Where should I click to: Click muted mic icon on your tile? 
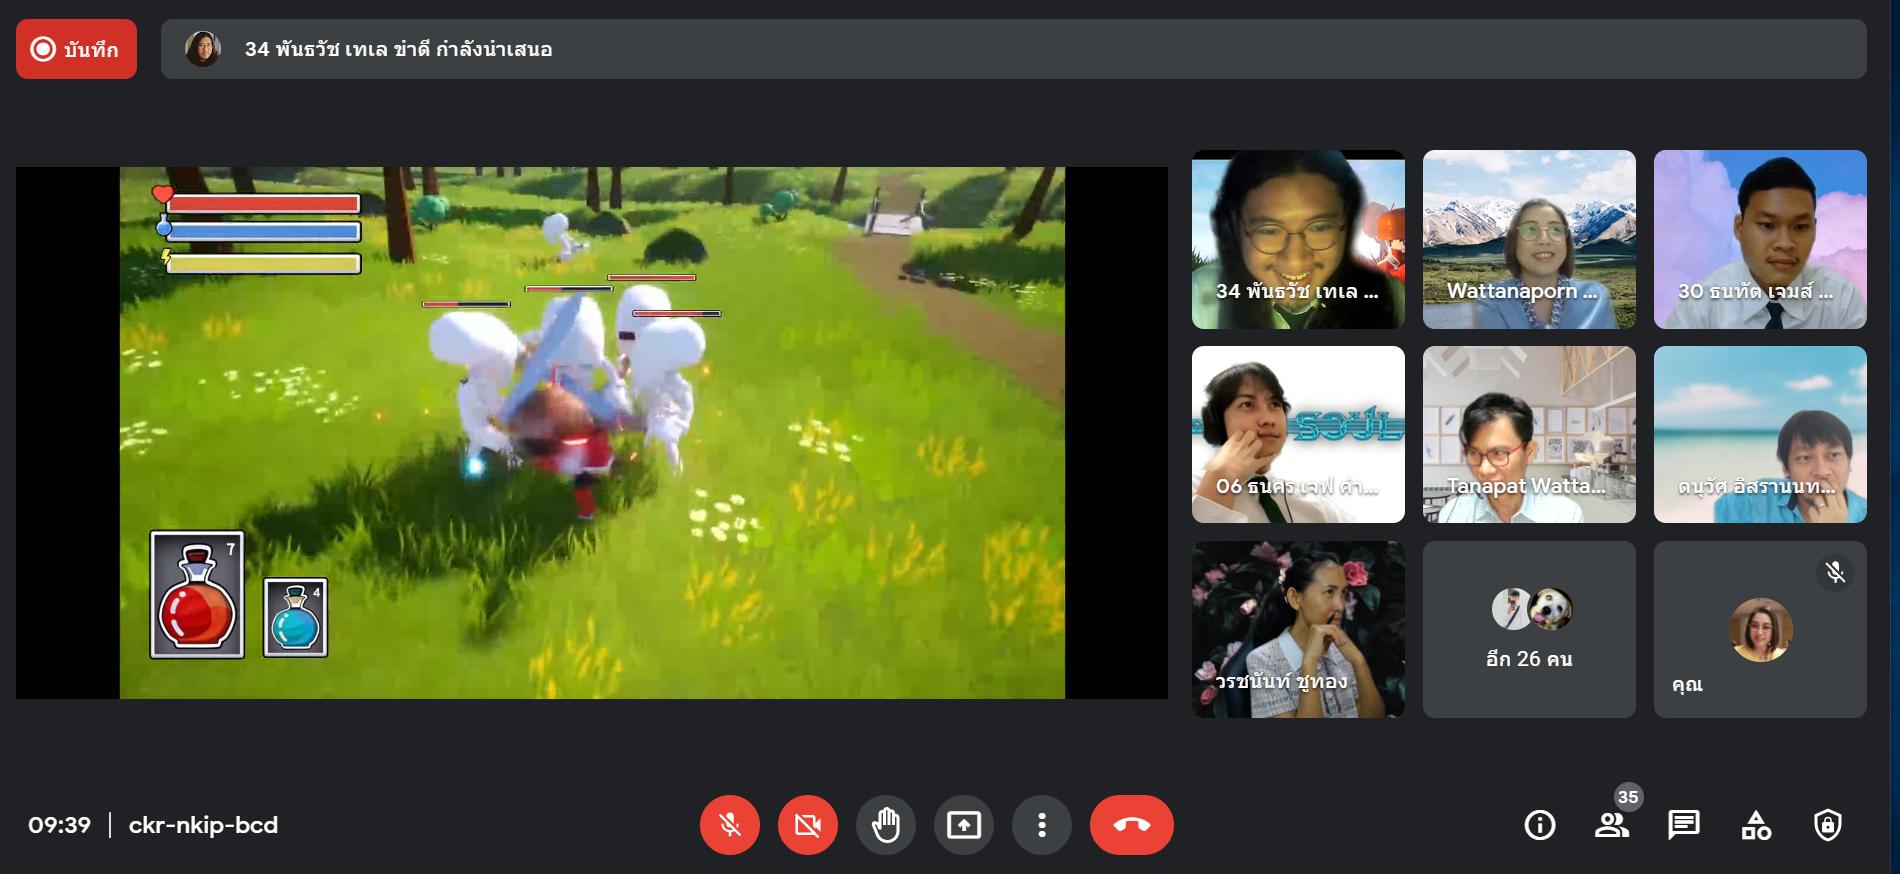[1835, 572]
